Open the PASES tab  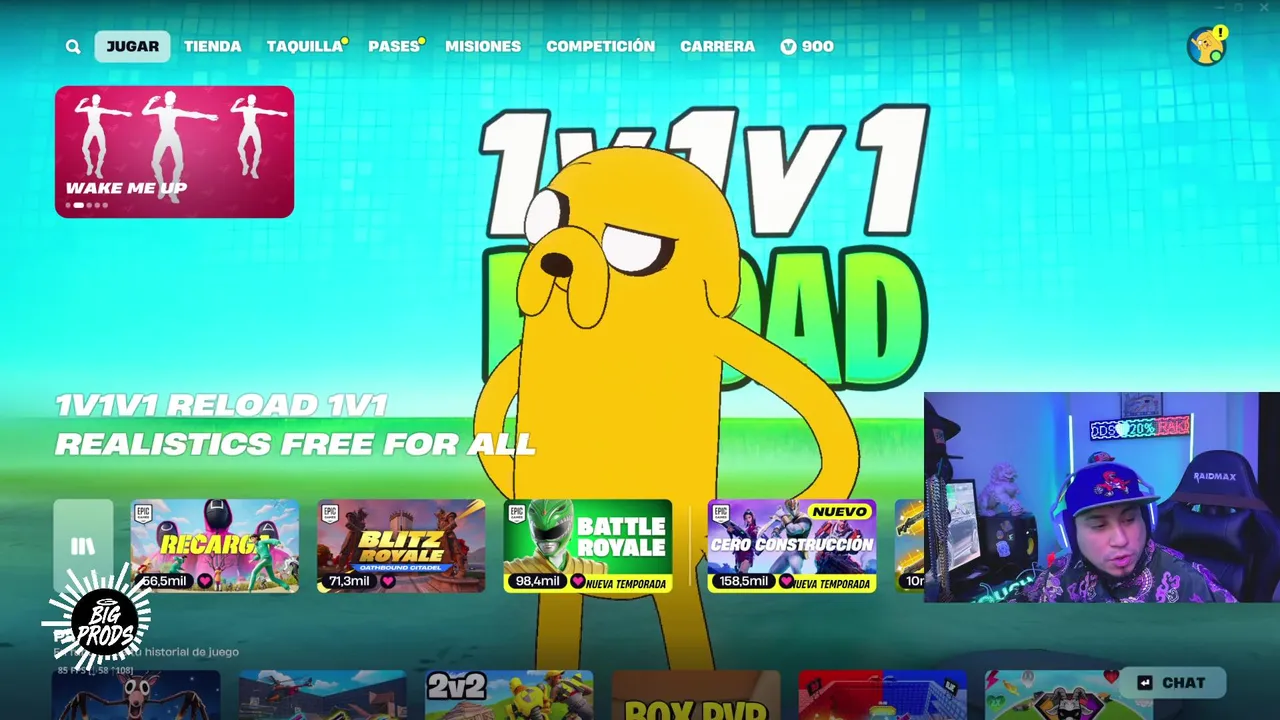tap(393, 47)
